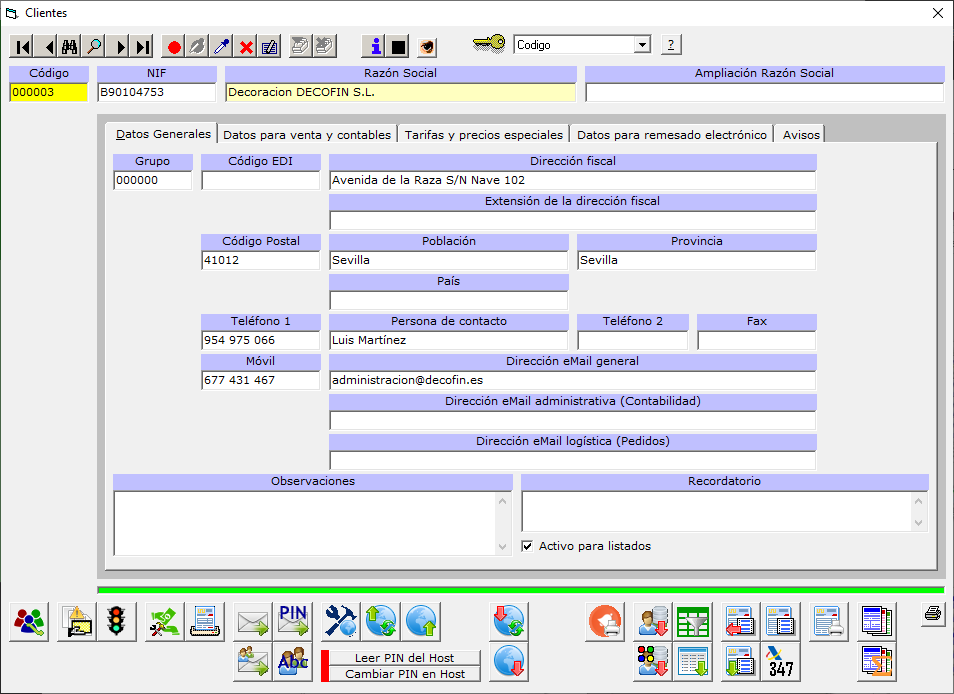Viewport: 954px width, 694px height.
Task: Select the Avisos tab
Action: tap(801, 135)
